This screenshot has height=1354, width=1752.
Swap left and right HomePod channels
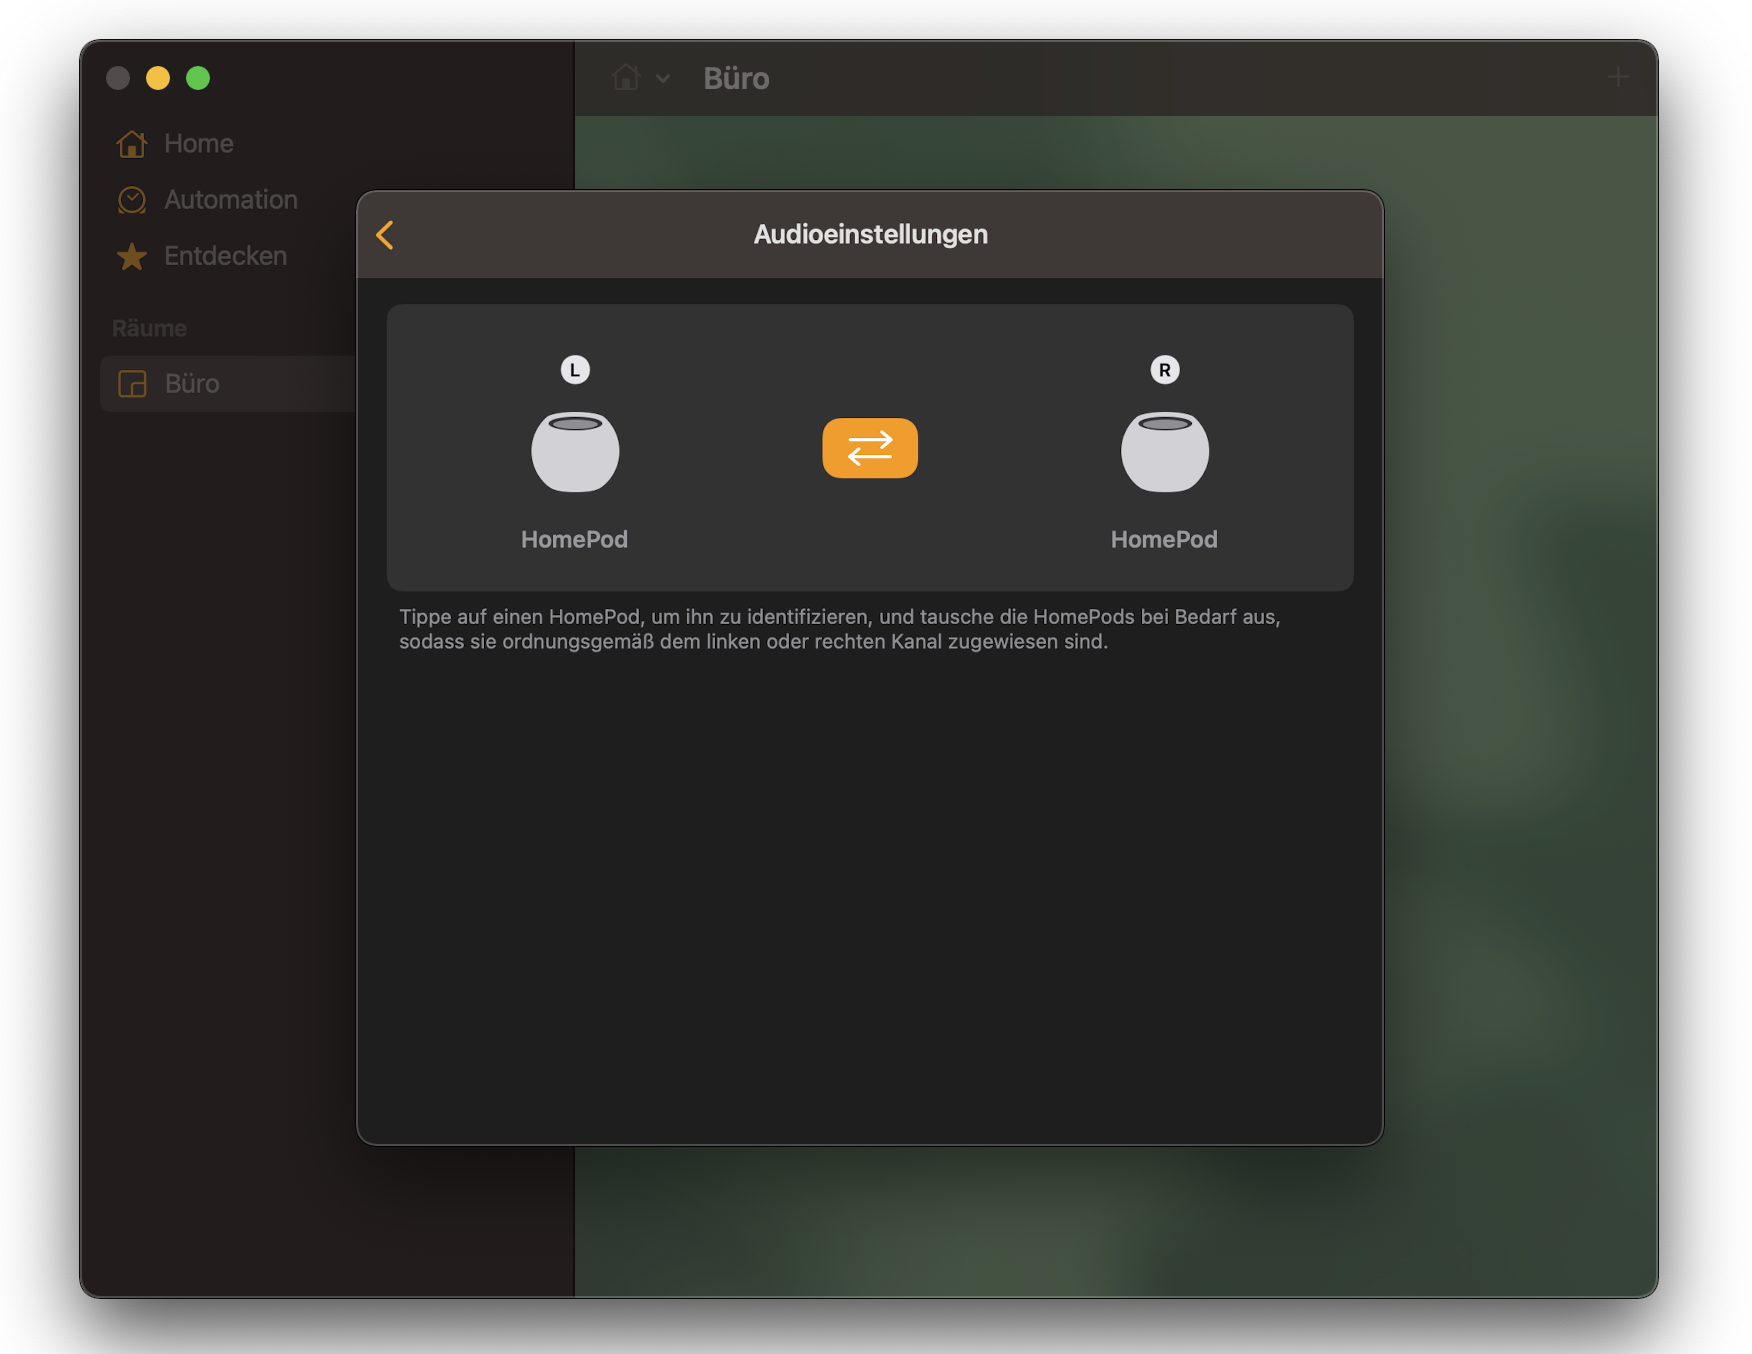pos(869,448)
